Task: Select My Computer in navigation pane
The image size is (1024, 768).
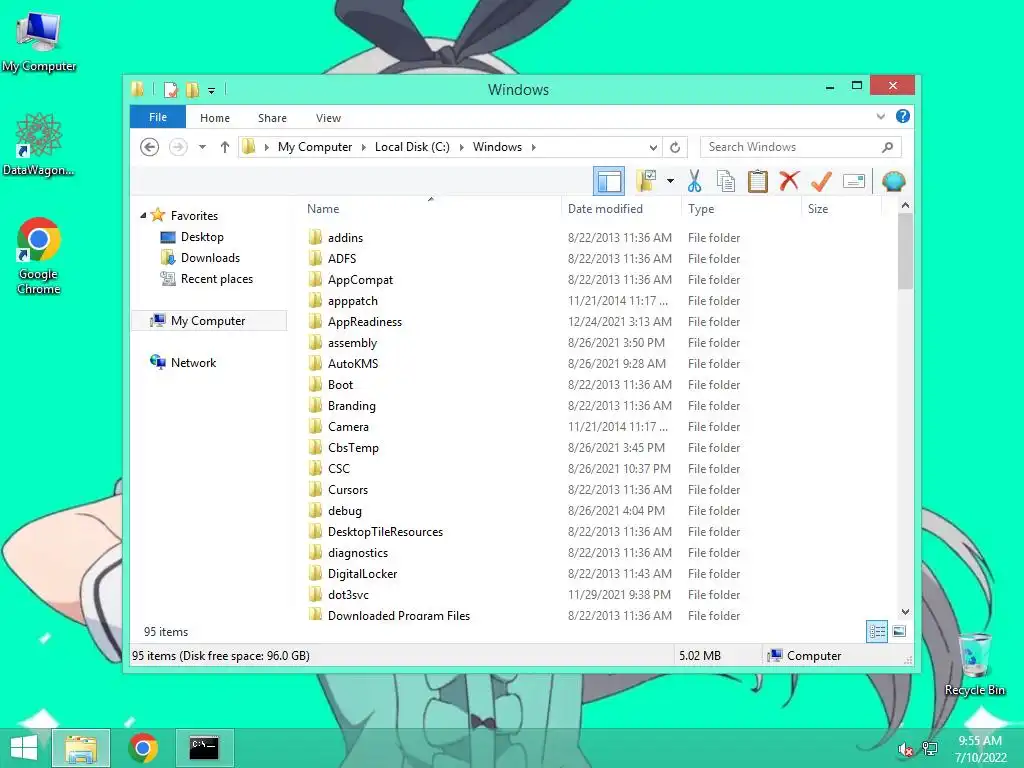Action: [208, 321]
